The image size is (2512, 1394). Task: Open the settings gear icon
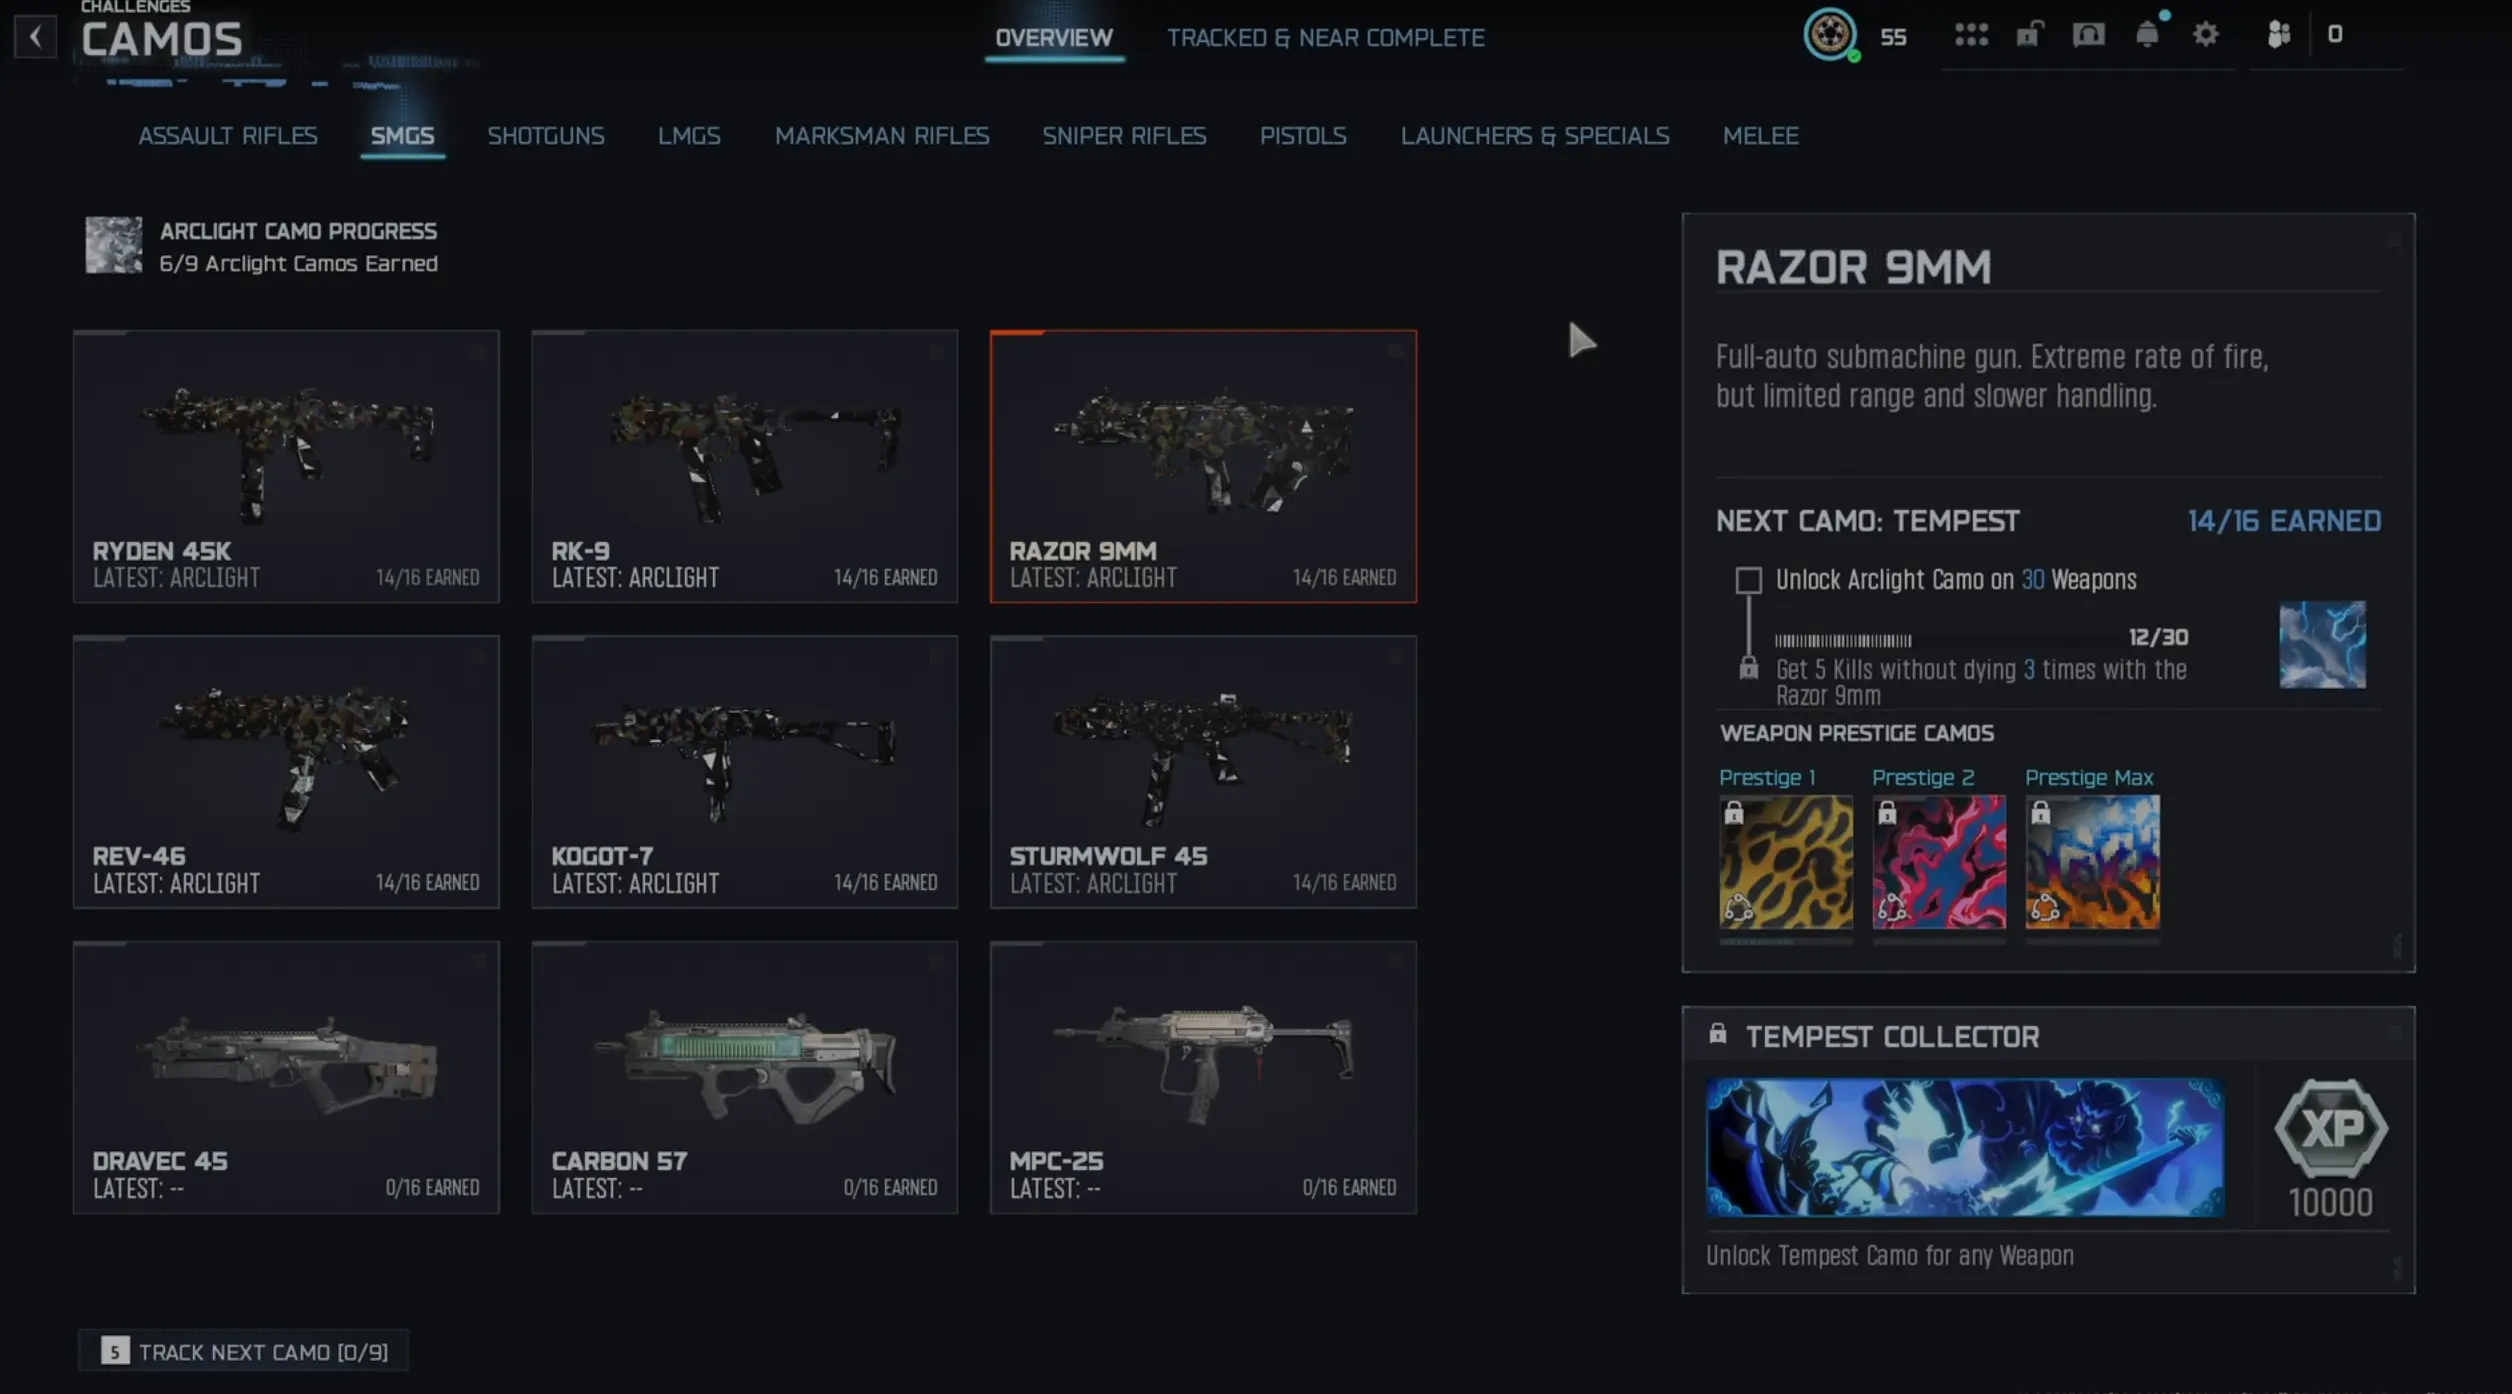point(2205,35)
